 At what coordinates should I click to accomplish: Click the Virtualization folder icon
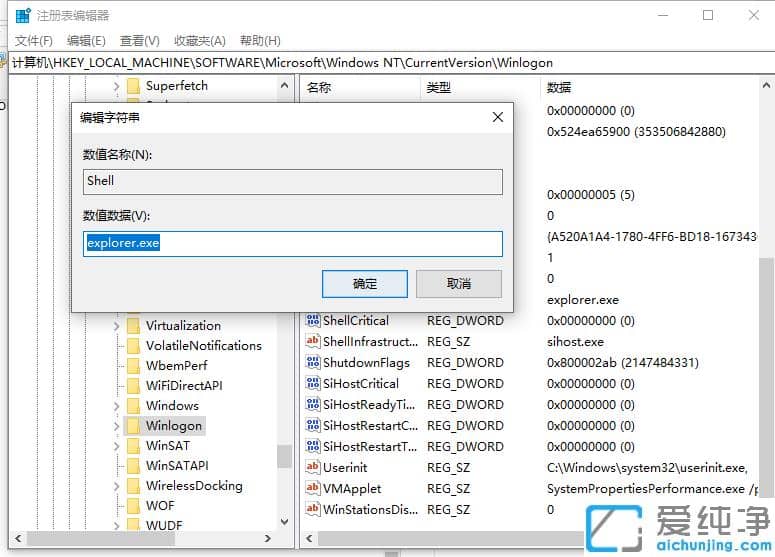133,326
